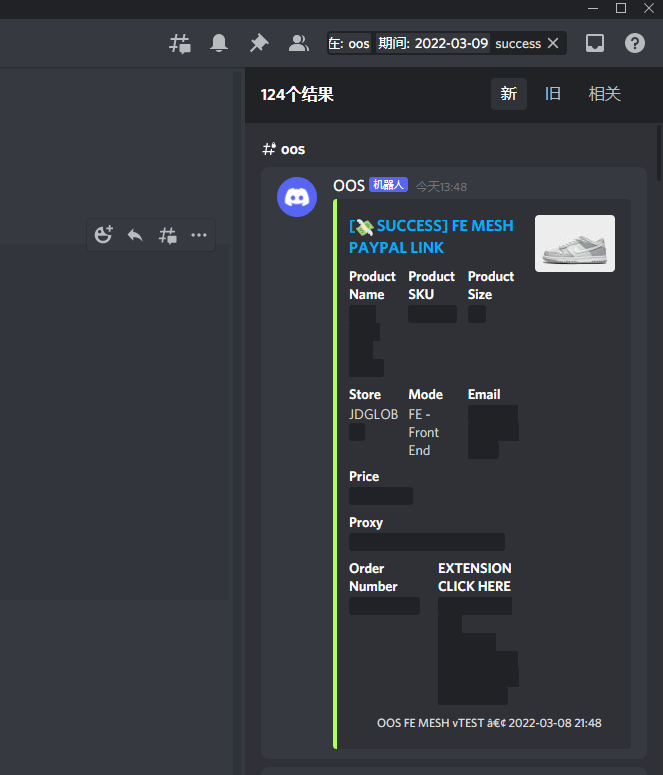The image size is (663, 775).
Task: Sort results by 新 tab
Action: [509, 94]
